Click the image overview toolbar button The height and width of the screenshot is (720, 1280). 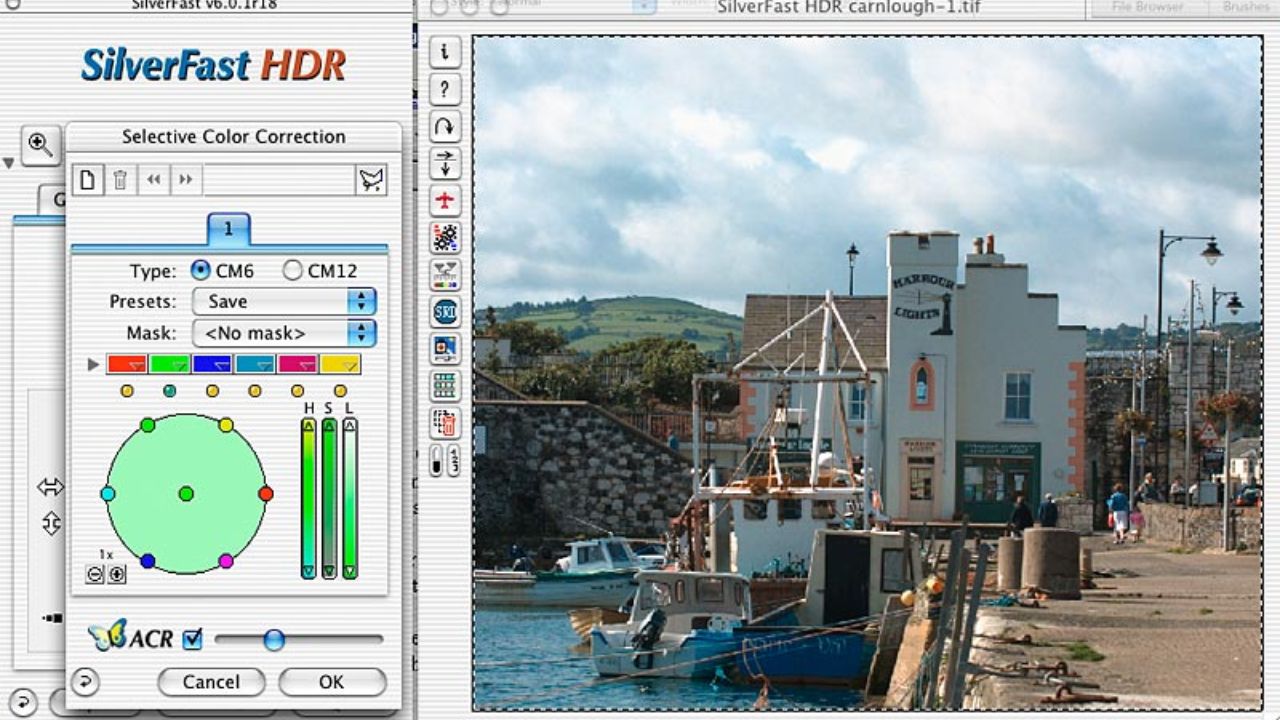445,349
